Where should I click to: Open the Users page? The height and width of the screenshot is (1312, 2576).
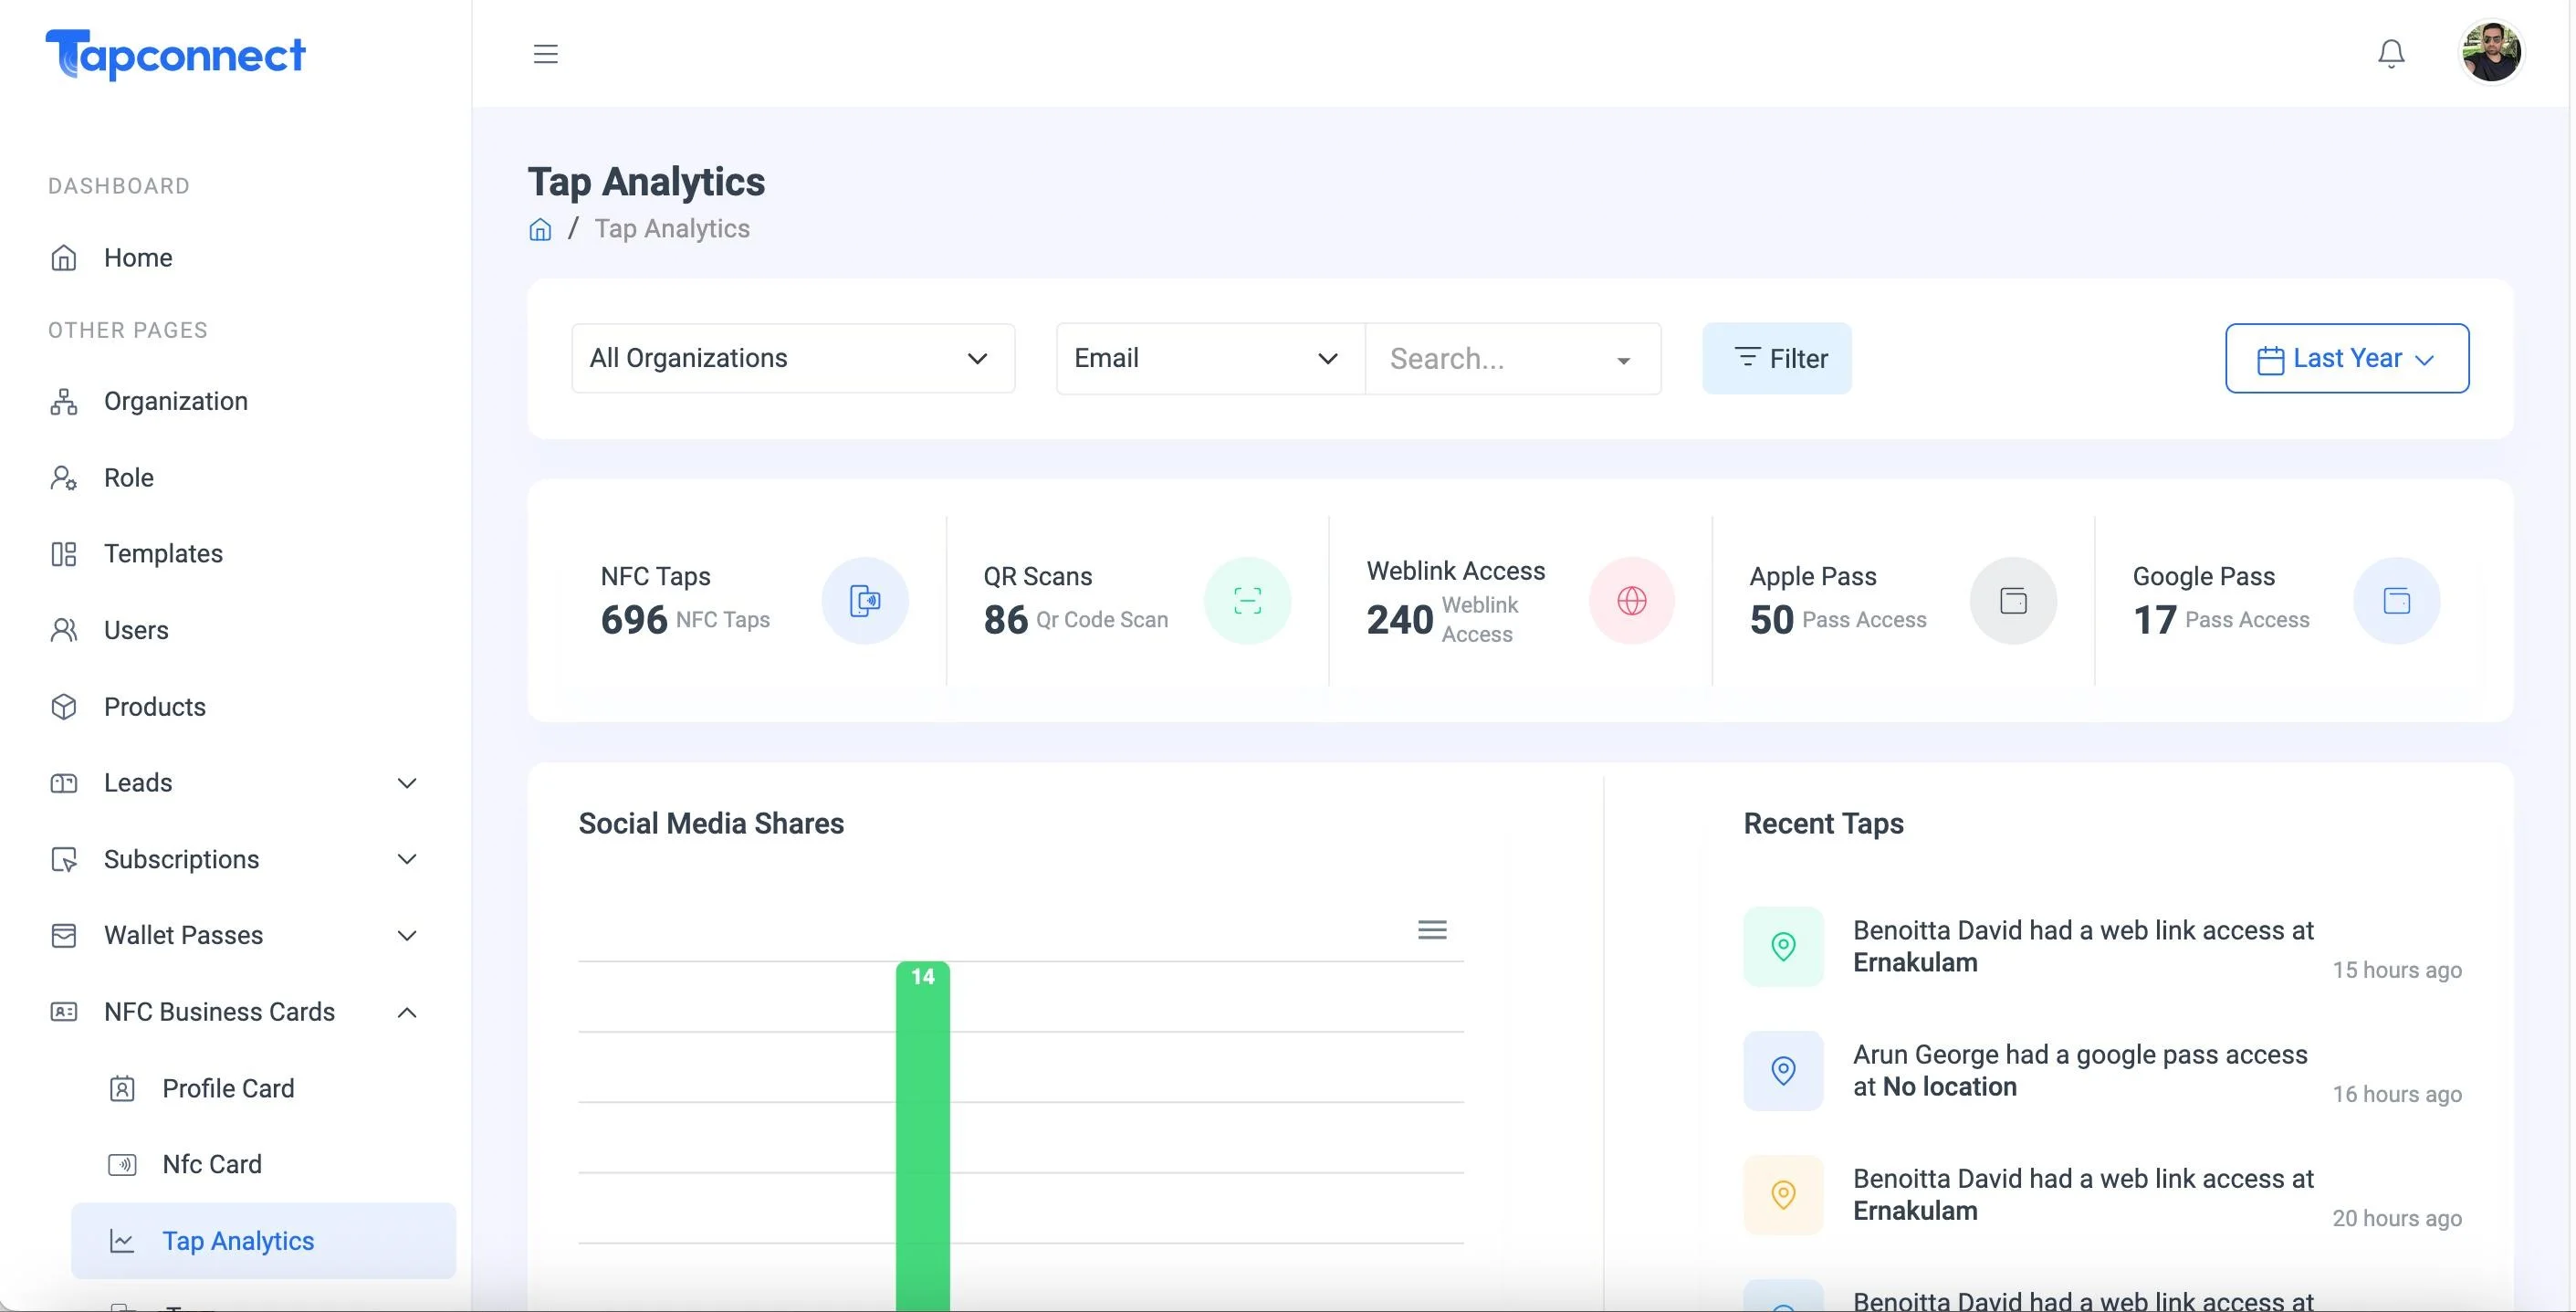136,631
